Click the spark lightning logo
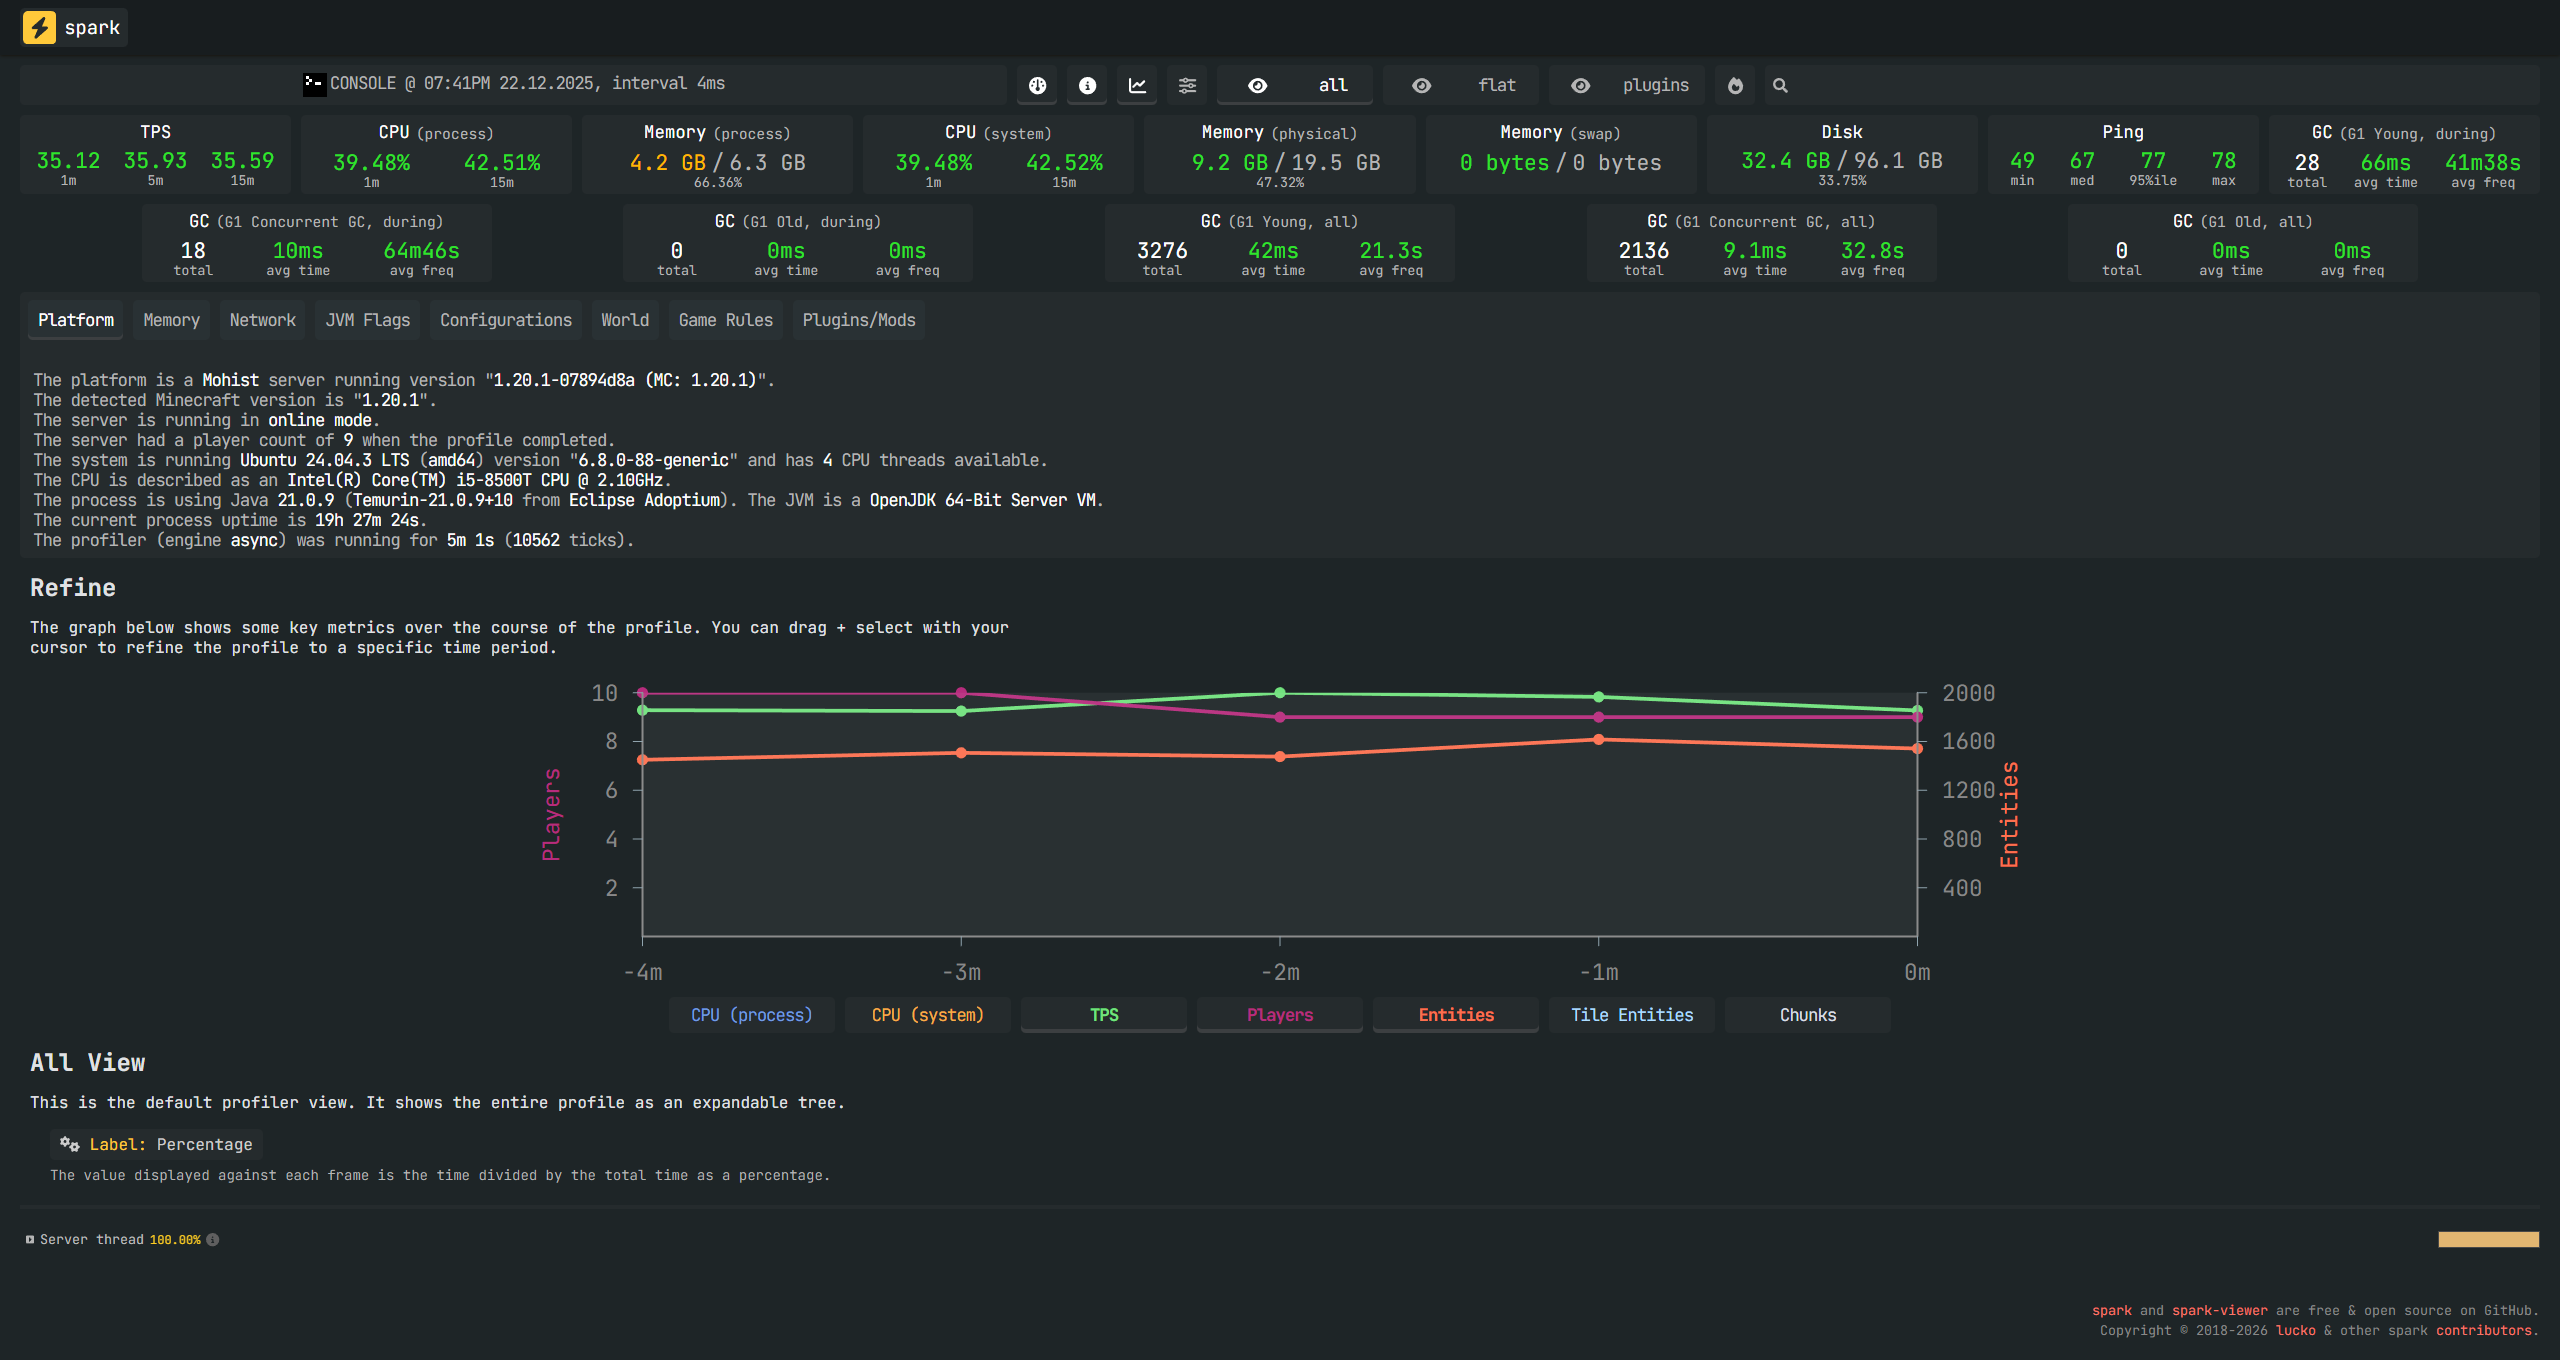 (39, 27)
